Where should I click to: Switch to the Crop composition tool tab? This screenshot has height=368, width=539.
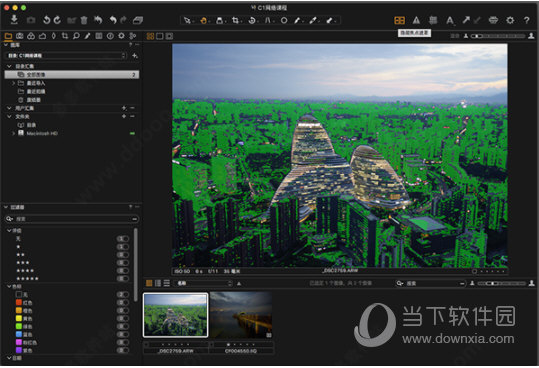coord(65,36)
